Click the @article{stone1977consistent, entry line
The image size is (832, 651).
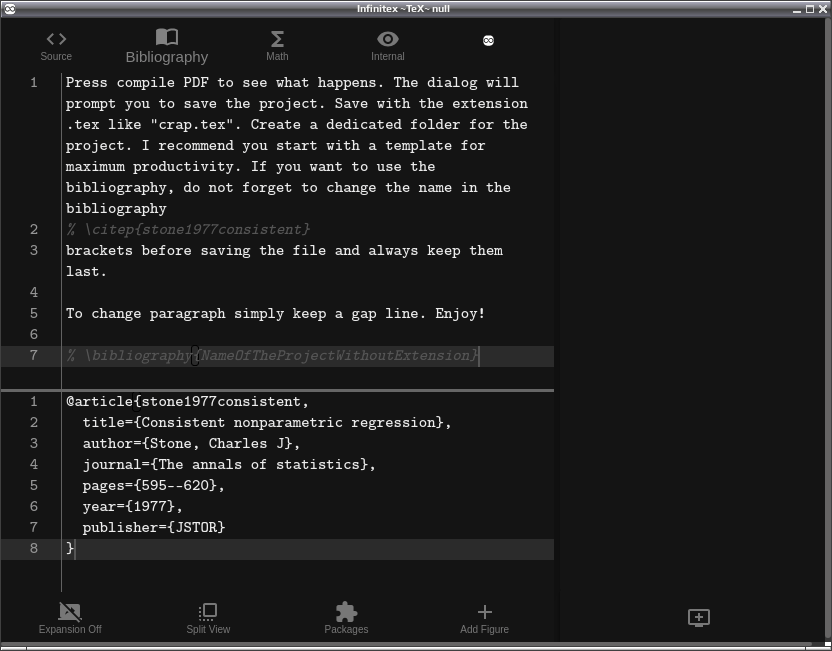187,402
